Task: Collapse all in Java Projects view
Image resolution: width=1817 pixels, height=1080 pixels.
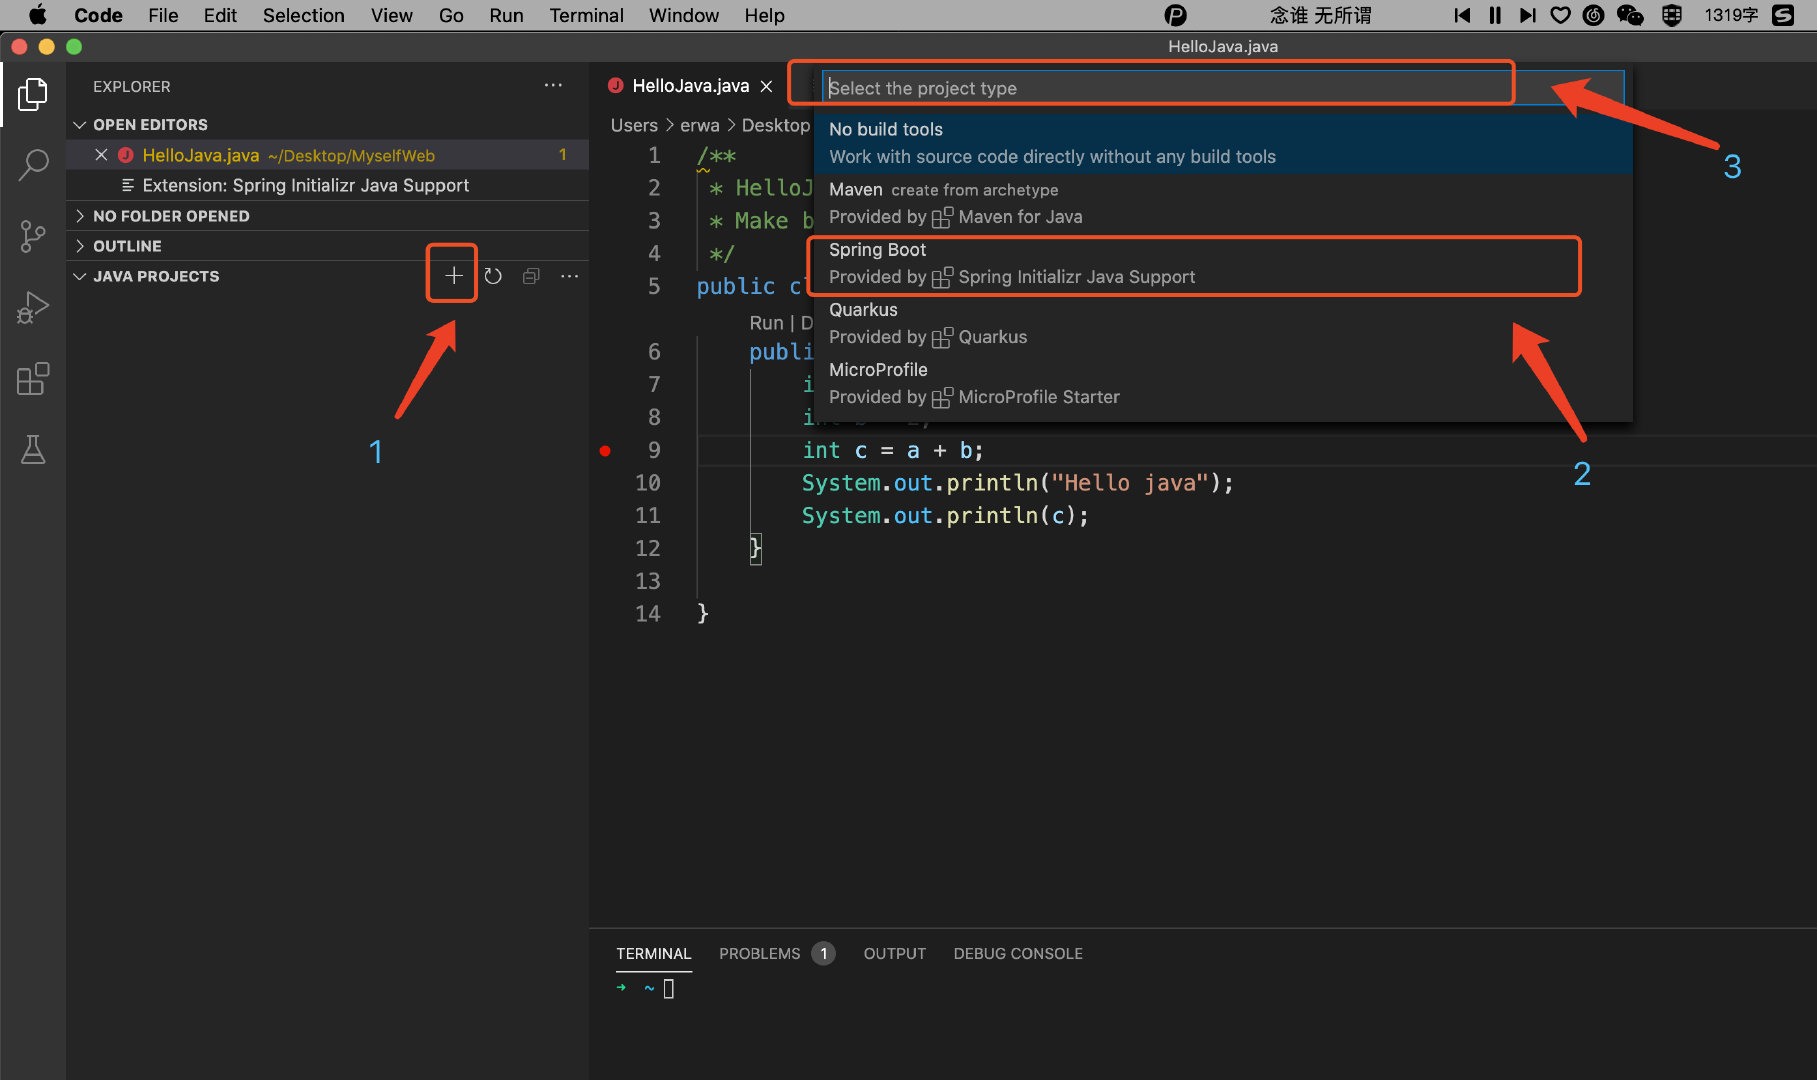Action: click(x=531, y=276)
